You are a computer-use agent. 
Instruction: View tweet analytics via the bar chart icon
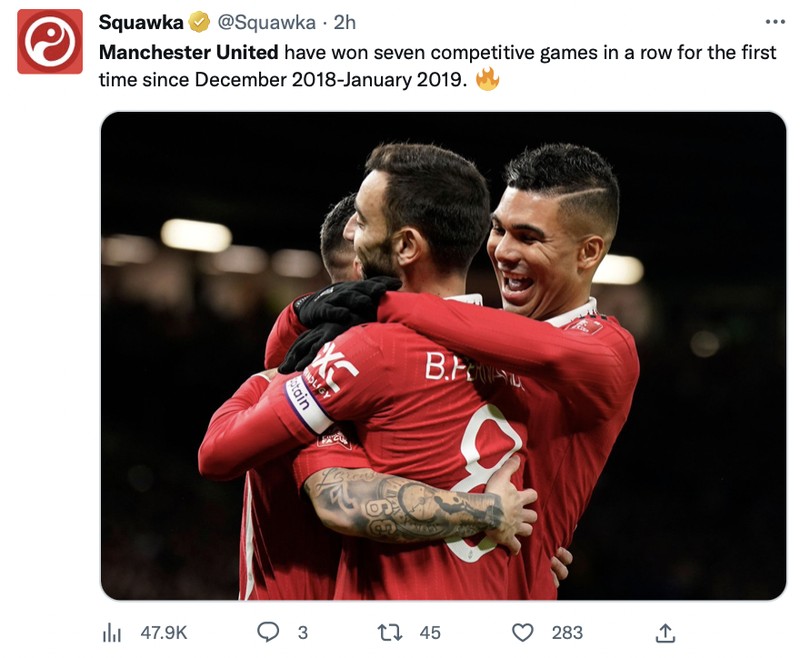113,632
